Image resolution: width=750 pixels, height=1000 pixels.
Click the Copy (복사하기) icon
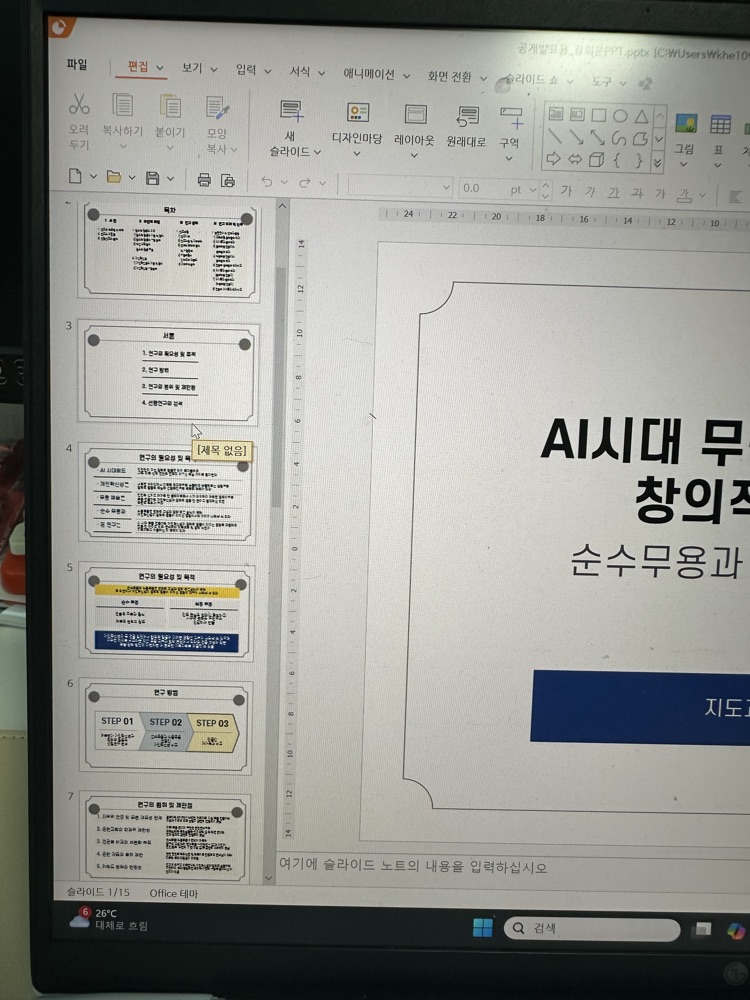pyautogui.click(x=122, y=105)
